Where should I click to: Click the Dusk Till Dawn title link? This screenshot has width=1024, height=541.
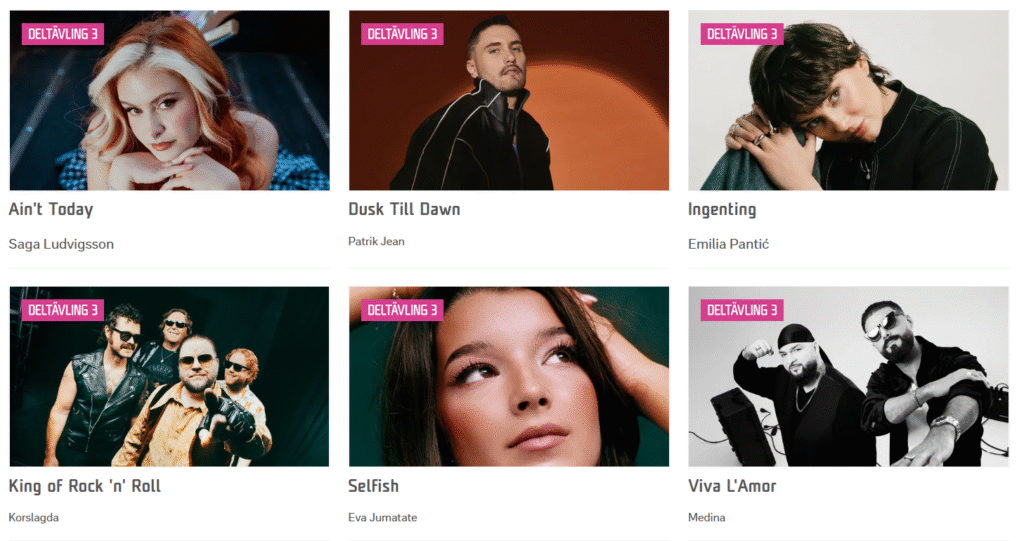tap(404, 209)
